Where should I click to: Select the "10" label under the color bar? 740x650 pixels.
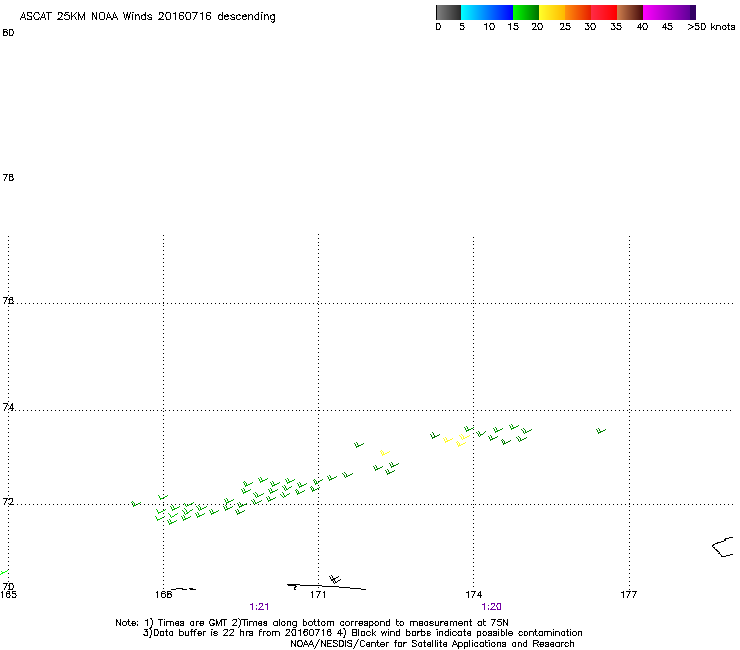pyautogui.click(x=489, y=27)
